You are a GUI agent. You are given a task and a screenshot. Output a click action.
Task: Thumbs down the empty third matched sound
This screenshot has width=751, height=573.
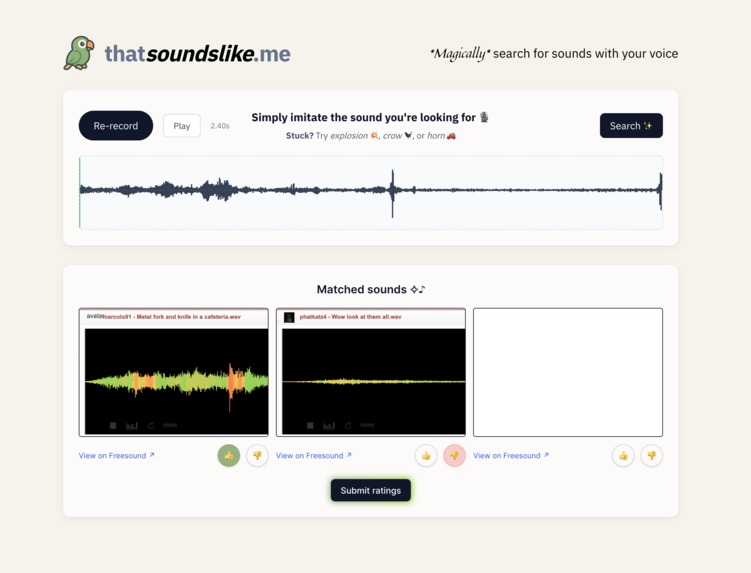pyautogui.click(x=652, y=456)
